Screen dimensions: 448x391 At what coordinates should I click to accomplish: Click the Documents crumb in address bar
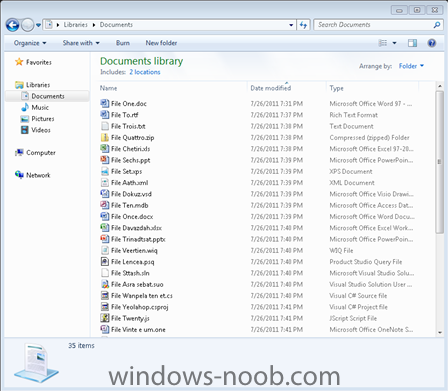pyautogui.click(x=116, y=25)
